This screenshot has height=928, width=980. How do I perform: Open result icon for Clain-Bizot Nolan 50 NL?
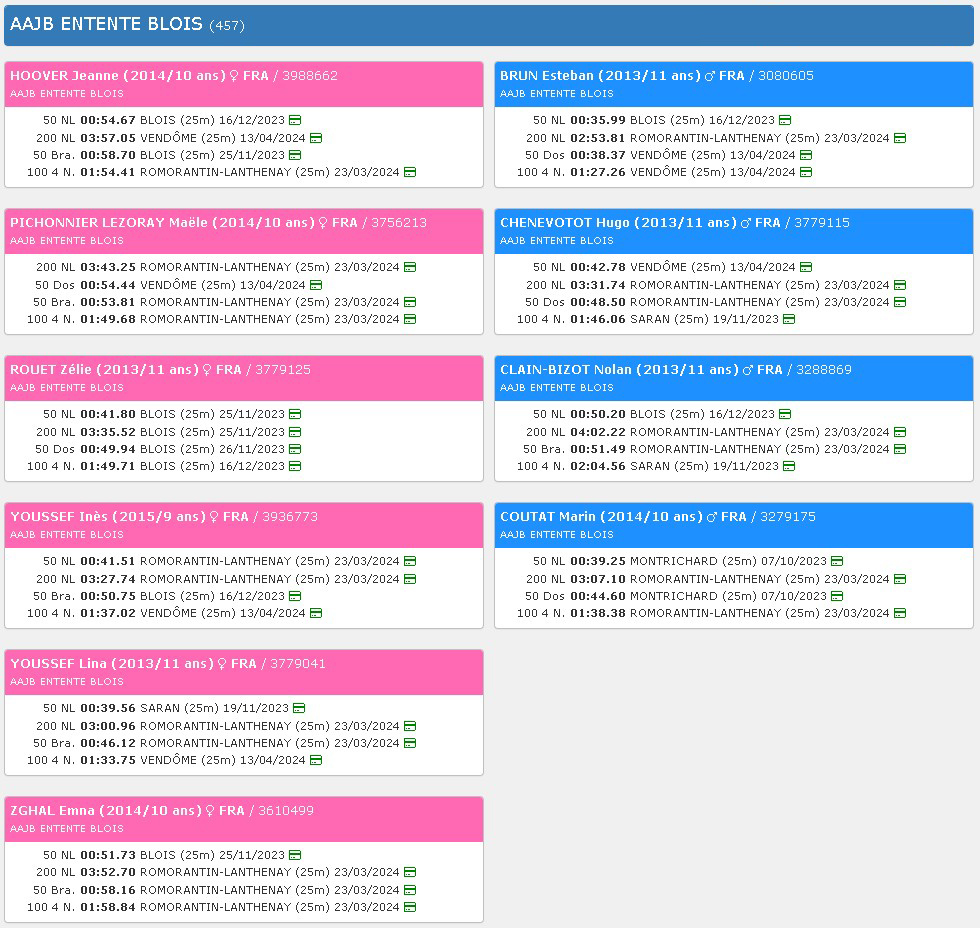(x=785, y=414)
